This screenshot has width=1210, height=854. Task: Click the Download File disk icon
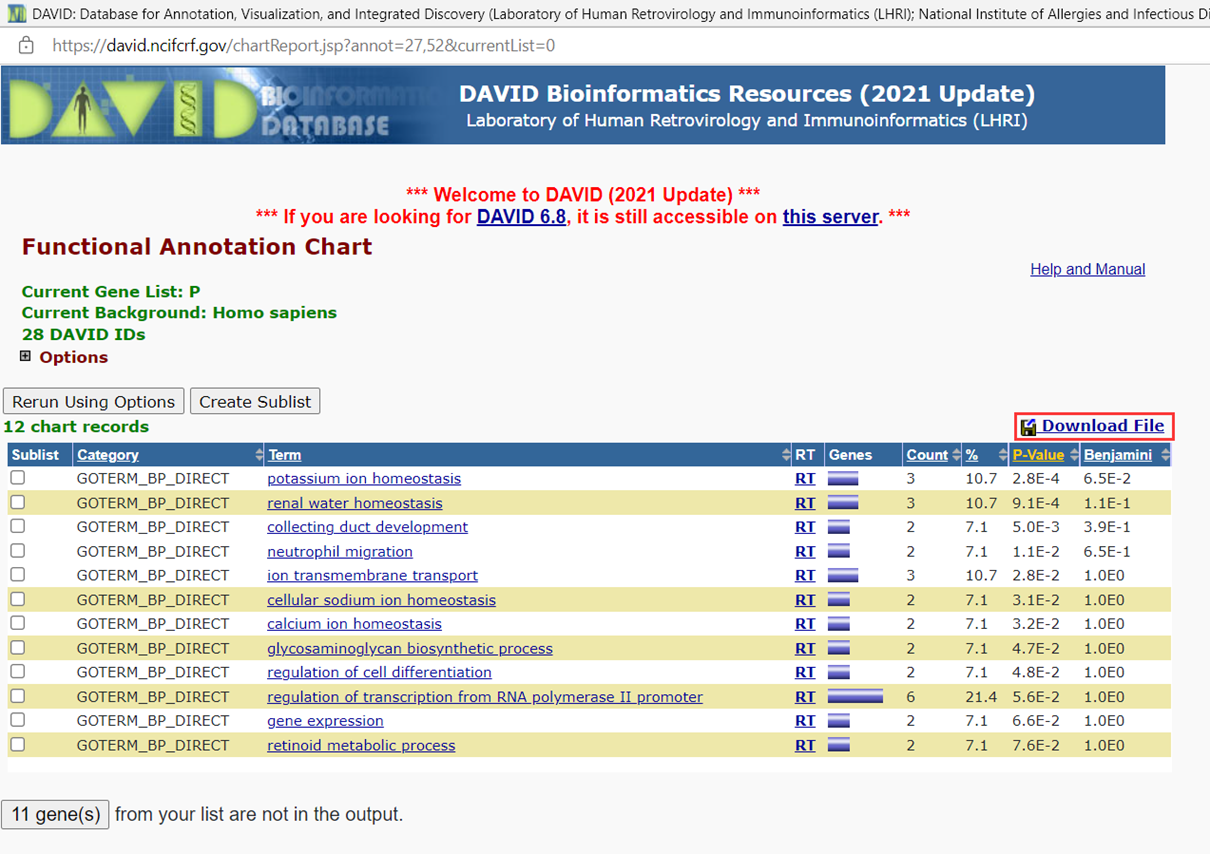coord(1029,427)
